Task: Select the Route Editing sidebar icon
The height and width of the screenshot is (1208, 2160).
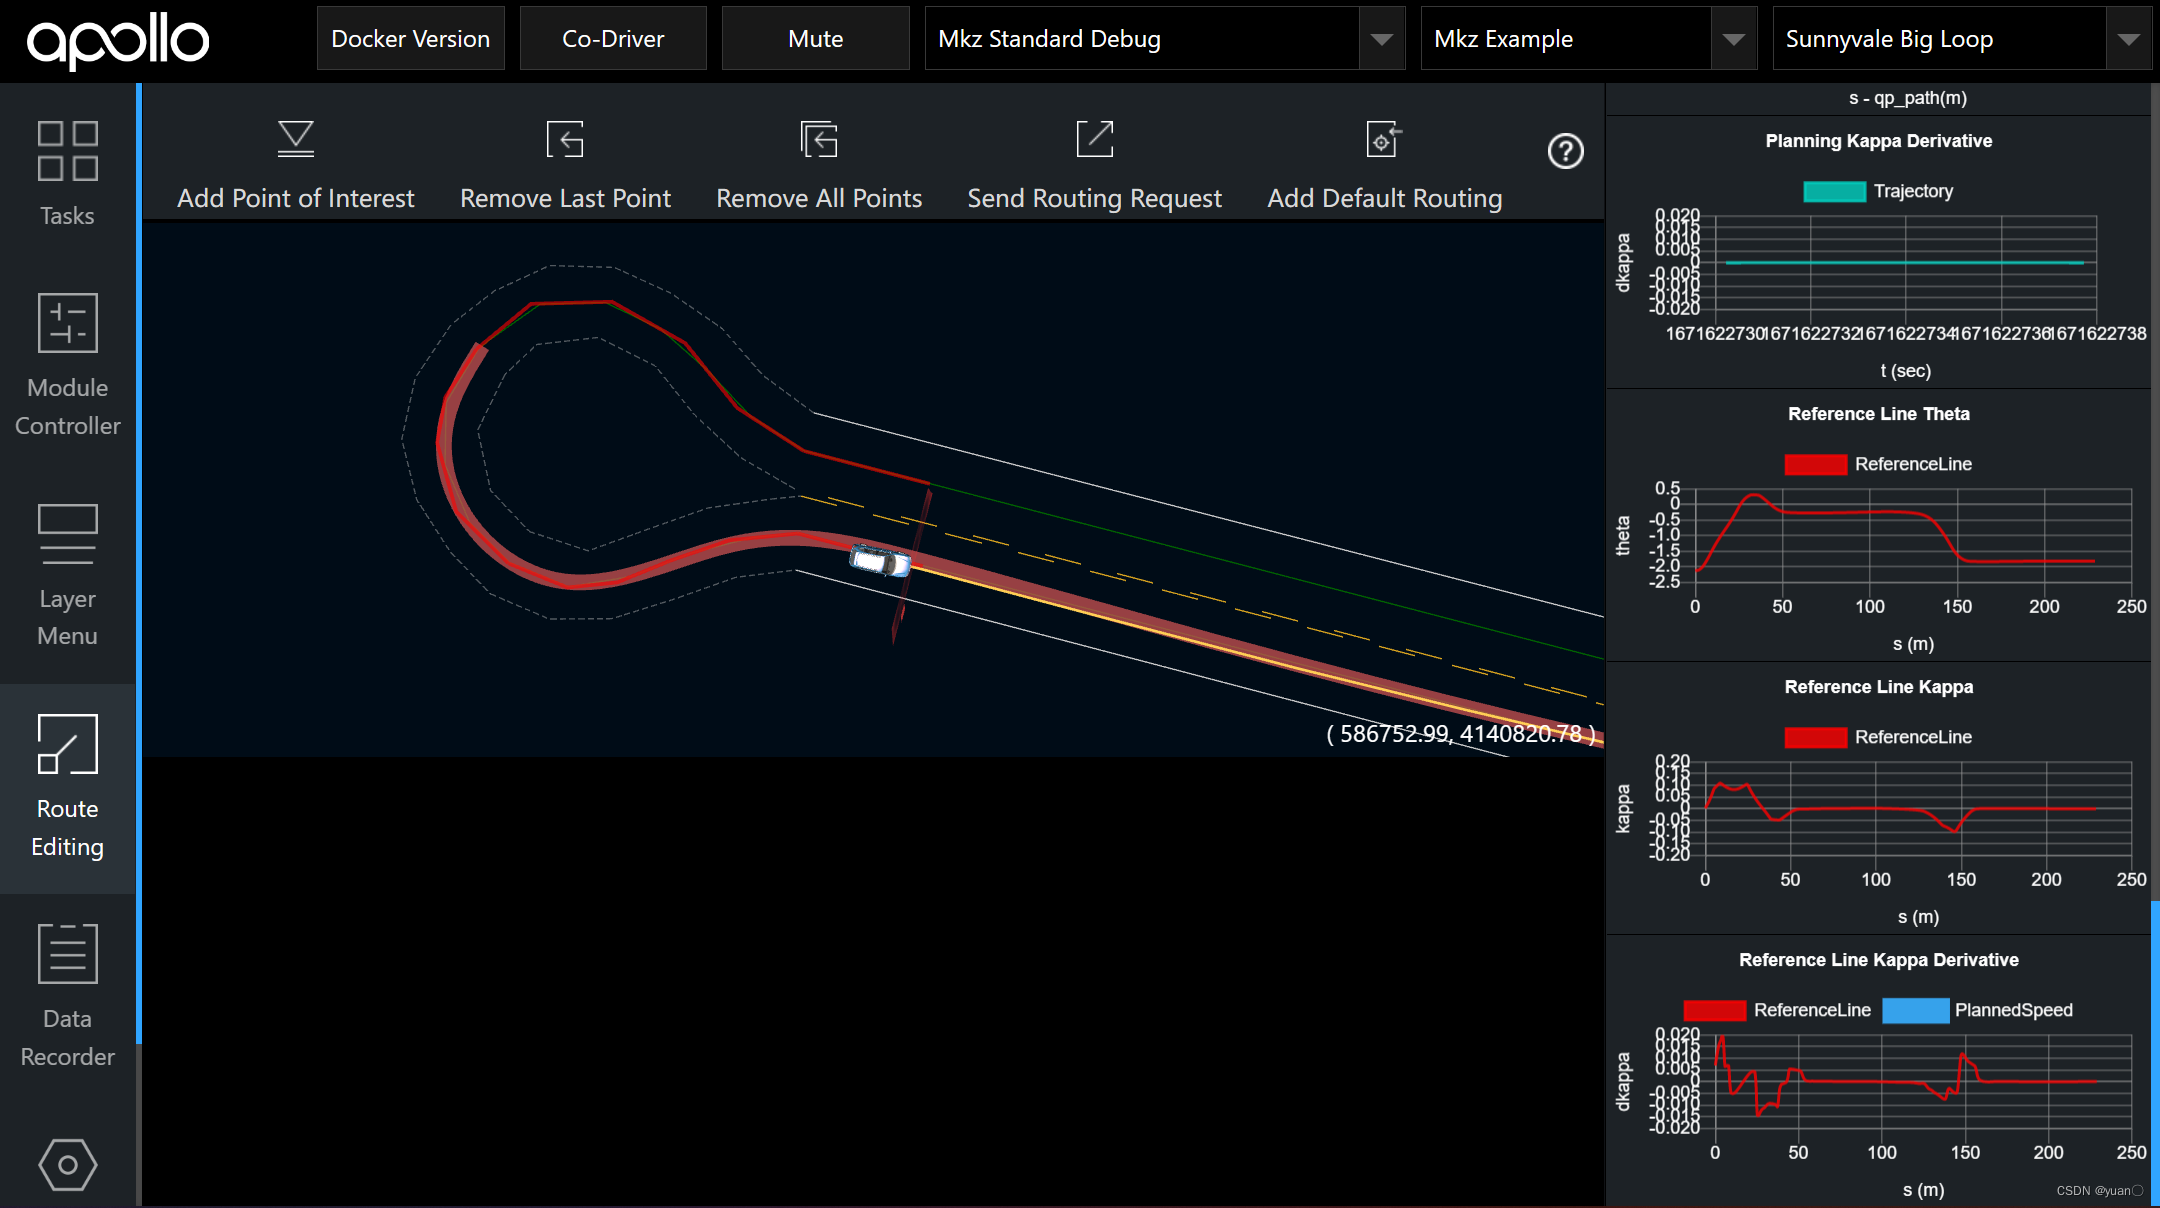Action: (x=67, y=744)
